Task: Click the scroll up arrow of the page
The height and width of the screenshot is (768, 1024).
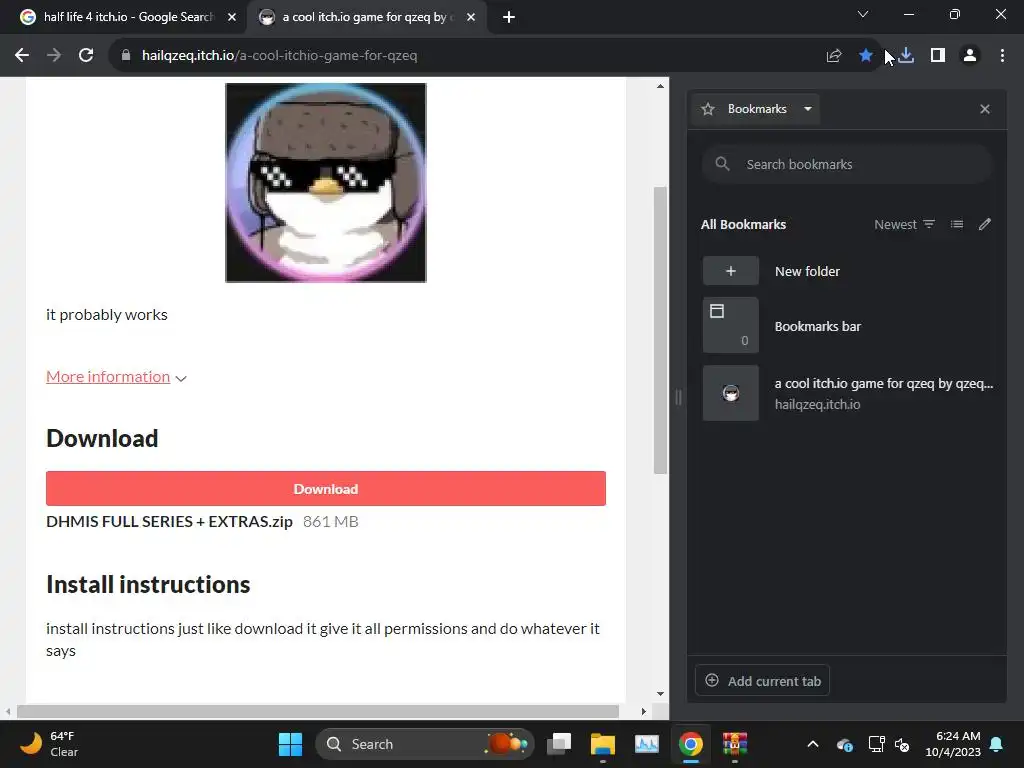Action: (x=660, y=86)
